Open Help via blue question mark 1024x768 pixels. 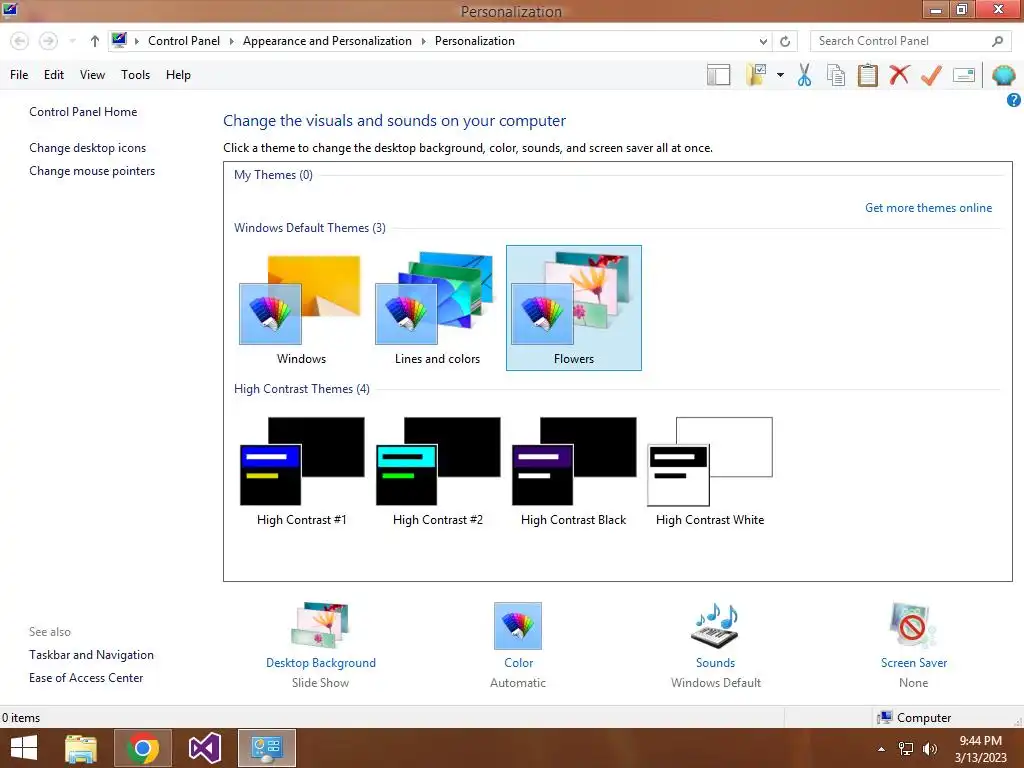pyautogui.click(x=1014, y=100)
